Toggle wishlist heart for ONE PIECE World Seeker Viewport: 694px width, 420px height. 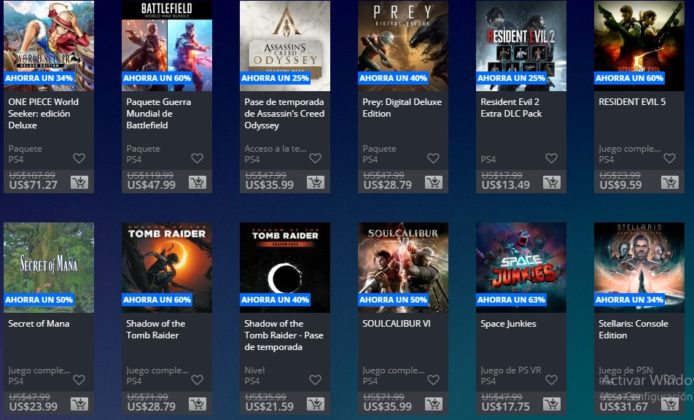79,158
